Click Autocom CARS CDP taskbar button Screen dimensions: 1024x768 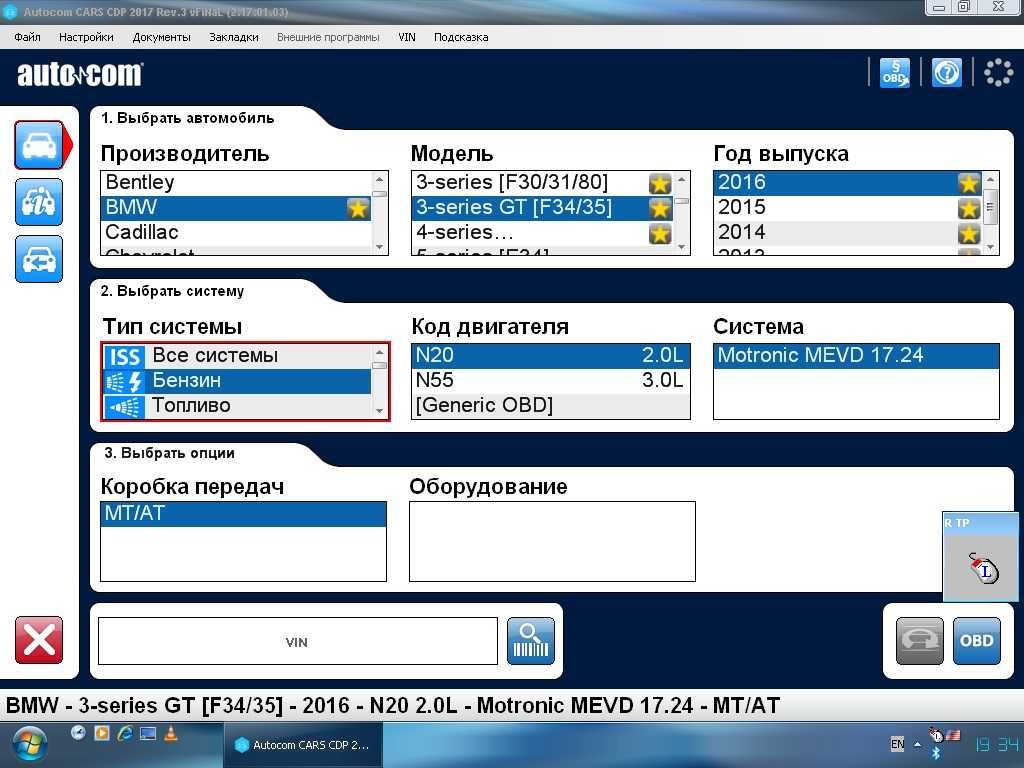(x=302, y=745)
